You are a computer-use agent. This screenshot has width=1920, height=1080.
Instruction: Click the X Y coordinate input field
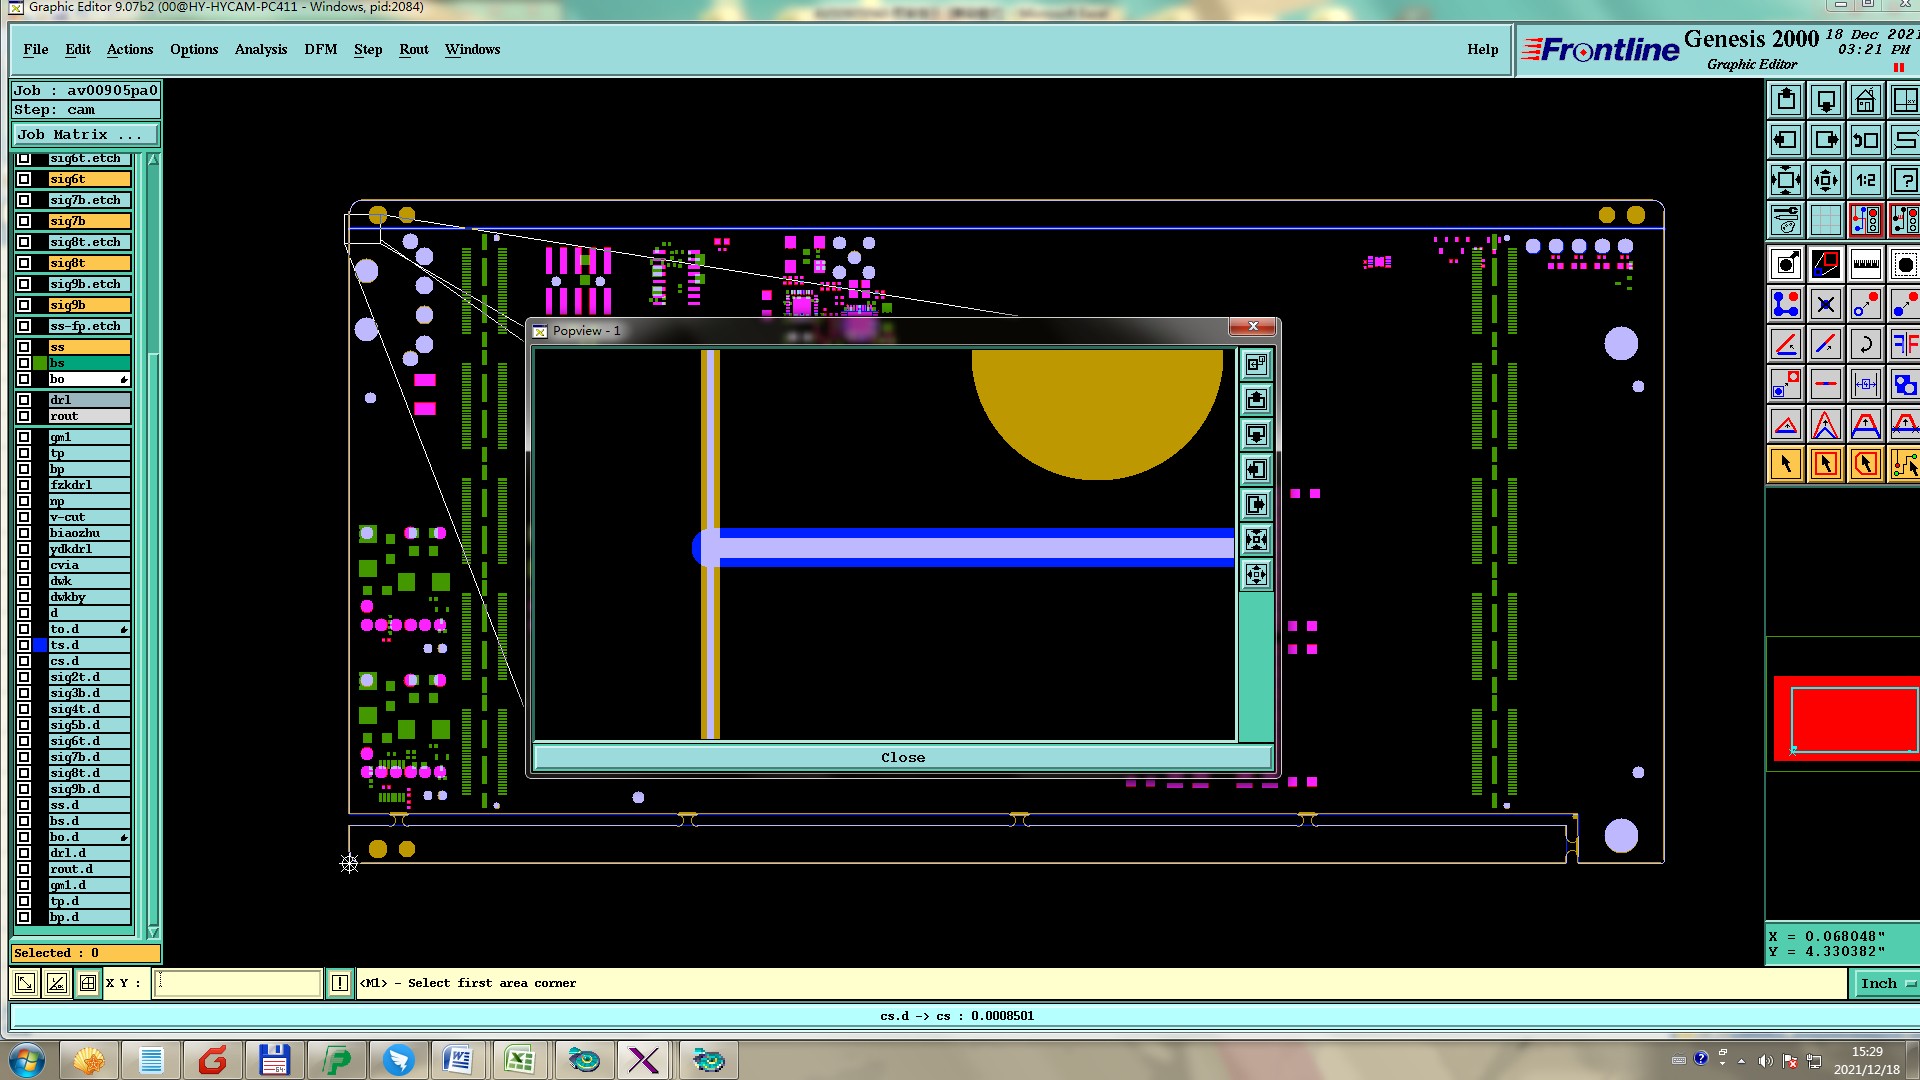tap(238, 983)
